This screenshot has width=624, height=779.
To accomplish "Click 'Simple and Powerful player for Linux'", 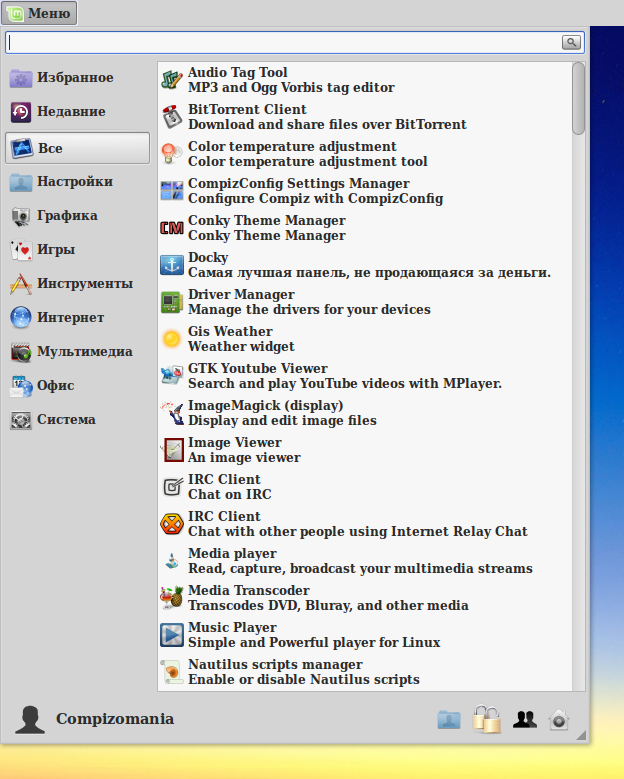I will point(314,642).
